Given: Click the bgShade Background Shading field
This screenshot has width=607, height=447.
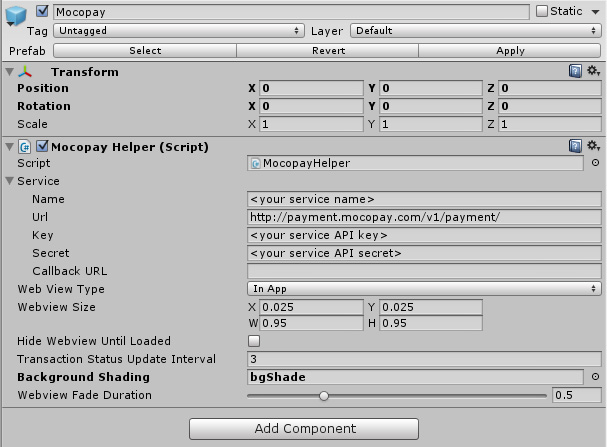Looking at the screenshot, I should 415,377.
